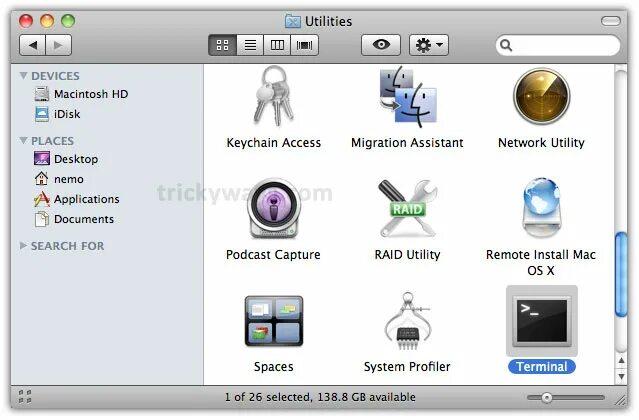Screen dimensions: 639x420
Task: Open the Keychain Access application icon
Action: pos(273,97)
